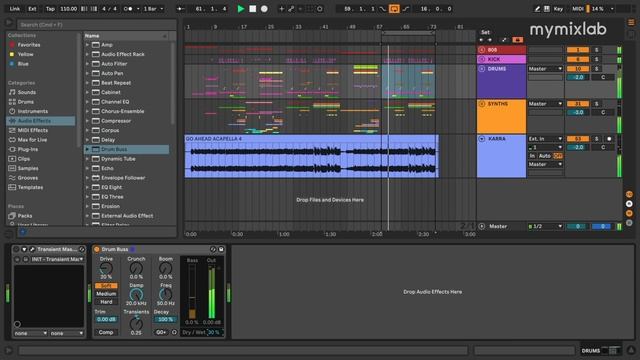This screenshot has width=640, height=360.
Task: Unfold the SYNTHS group track
Action: pyautogui.click(x=482, y=104)
